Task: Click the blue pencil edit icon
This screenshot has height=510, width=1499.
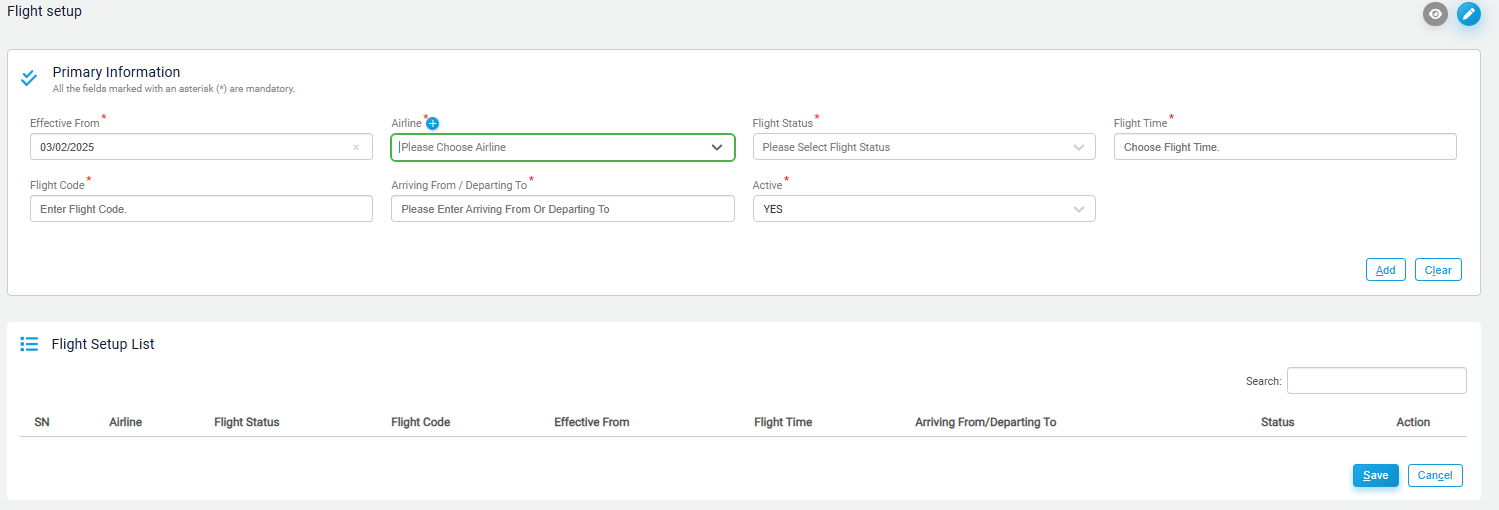Action: [x=1469, y=14]
